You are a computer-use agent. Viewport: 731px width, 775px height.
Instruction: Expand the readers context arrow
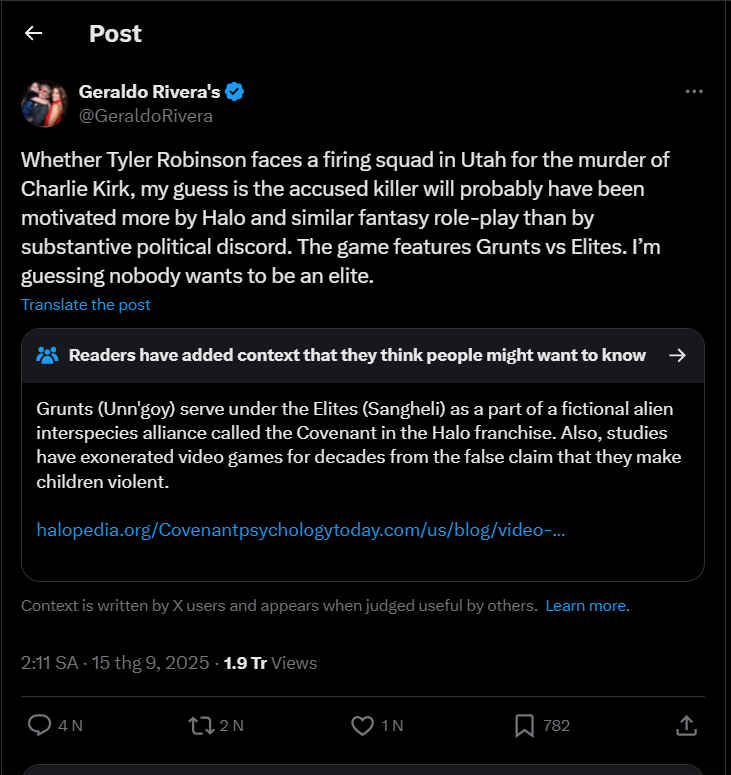[x=677, y=355]
